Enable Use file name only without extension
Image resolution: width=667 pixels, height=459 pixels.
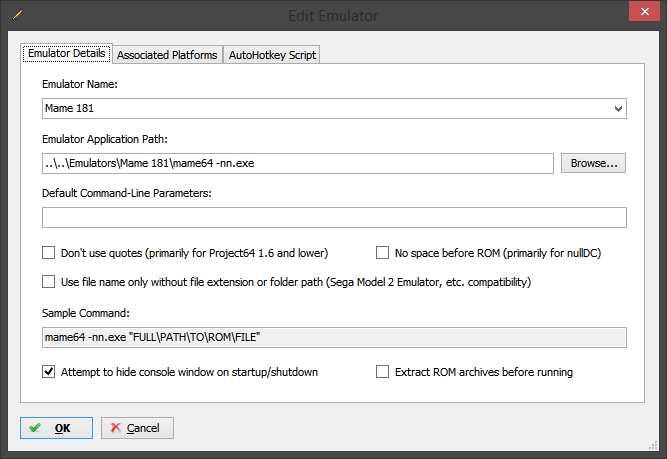pos(48,282)
